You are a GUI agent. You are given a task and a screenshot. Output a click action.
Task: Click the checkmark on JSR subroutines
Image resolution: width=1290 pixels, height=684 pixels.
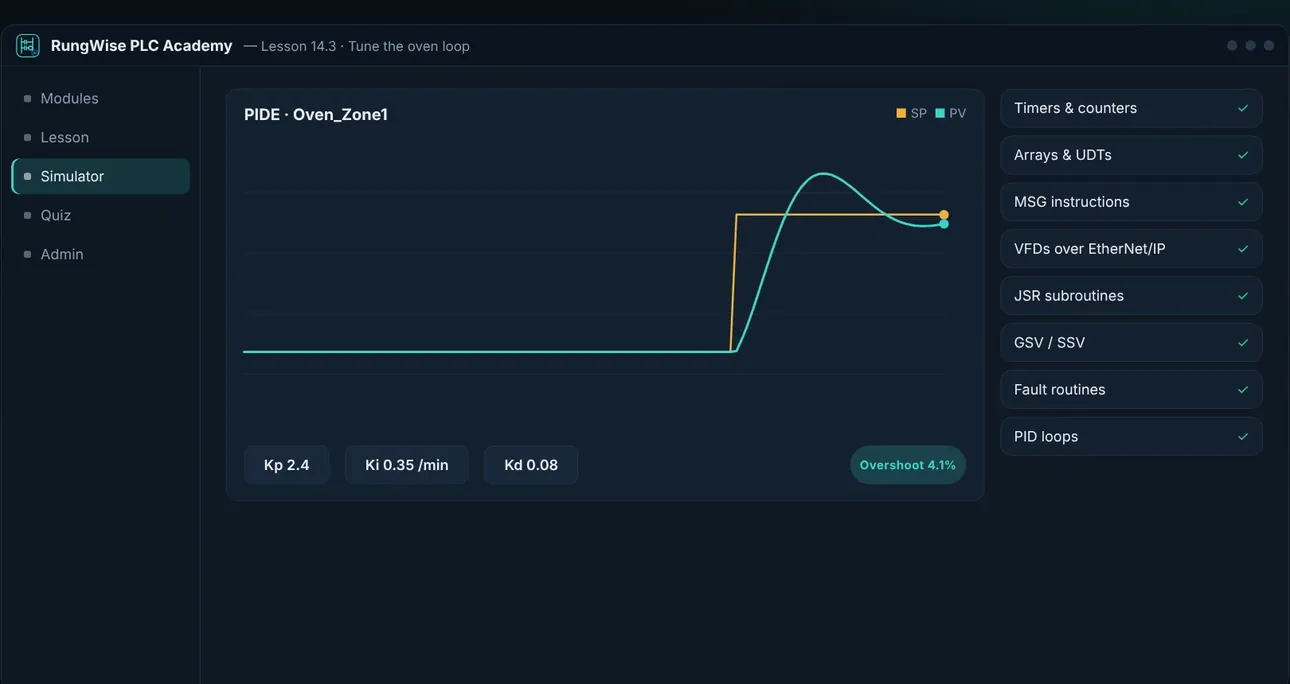[x=1243, y=296]
